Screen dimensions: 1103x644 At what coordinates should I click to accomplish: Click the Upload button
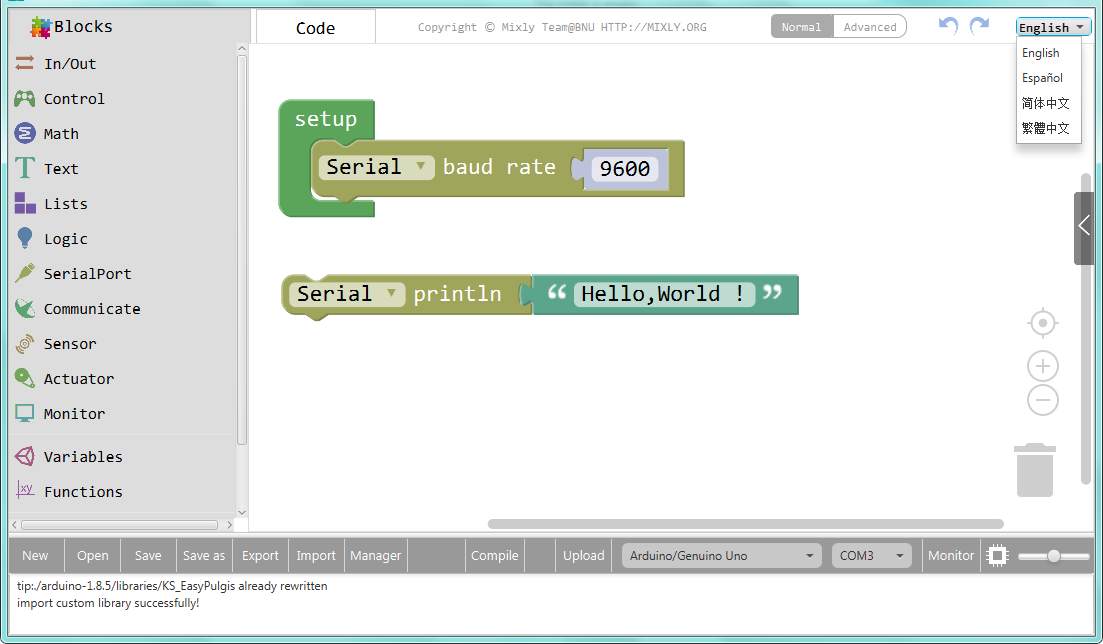[583, 556]
